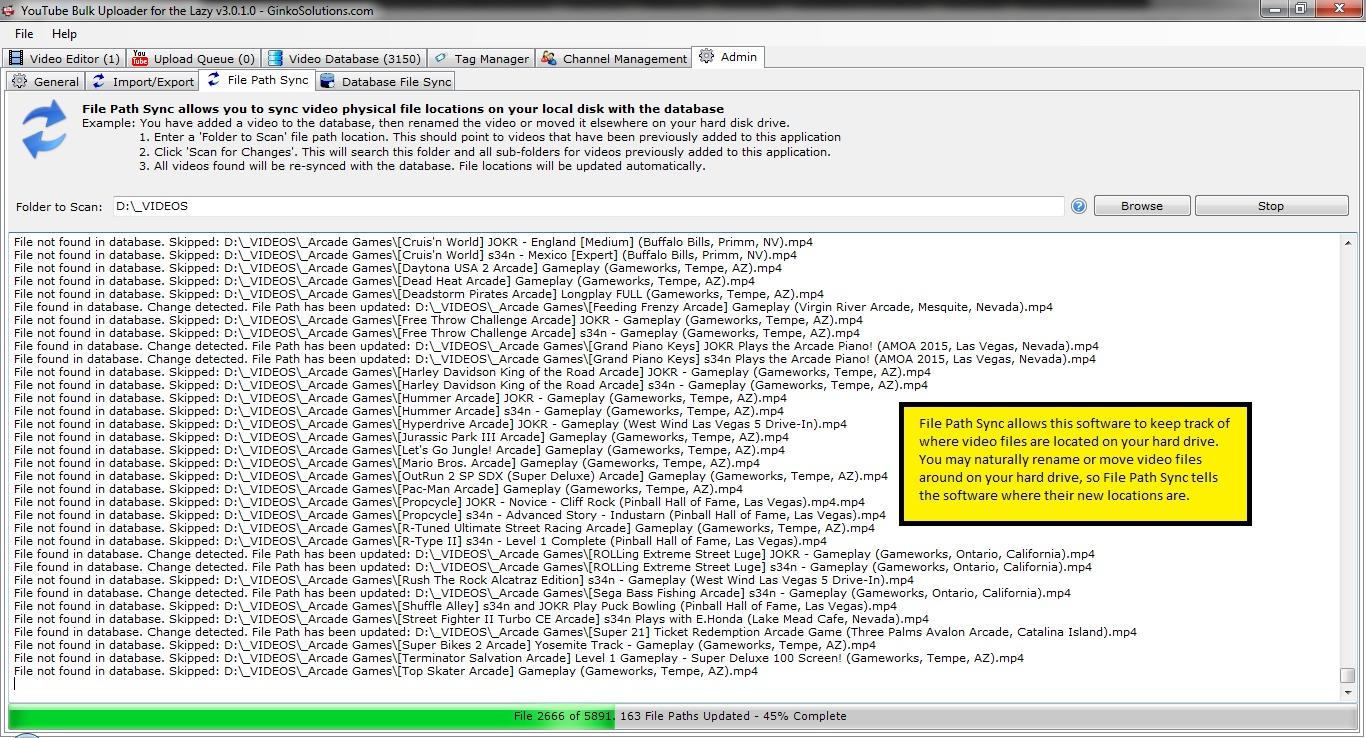1366x738 pixels.
Task: Open the General sub-tab
Action: [46, 81]
